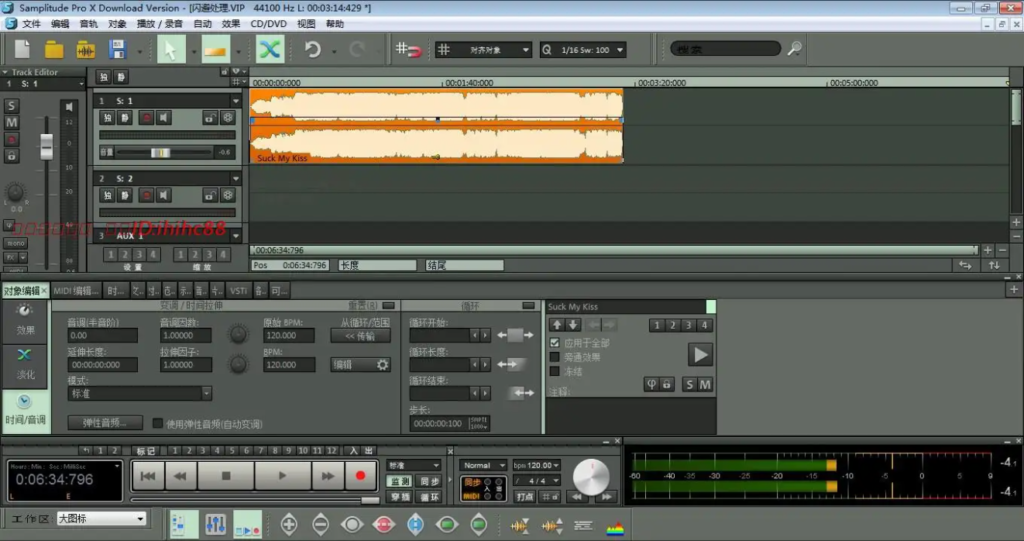Enable the use elastic audio checkbox
Image resolution: width=1024 pixels, height=541 pixels.
pyautogui.click(x=157, y=423)
